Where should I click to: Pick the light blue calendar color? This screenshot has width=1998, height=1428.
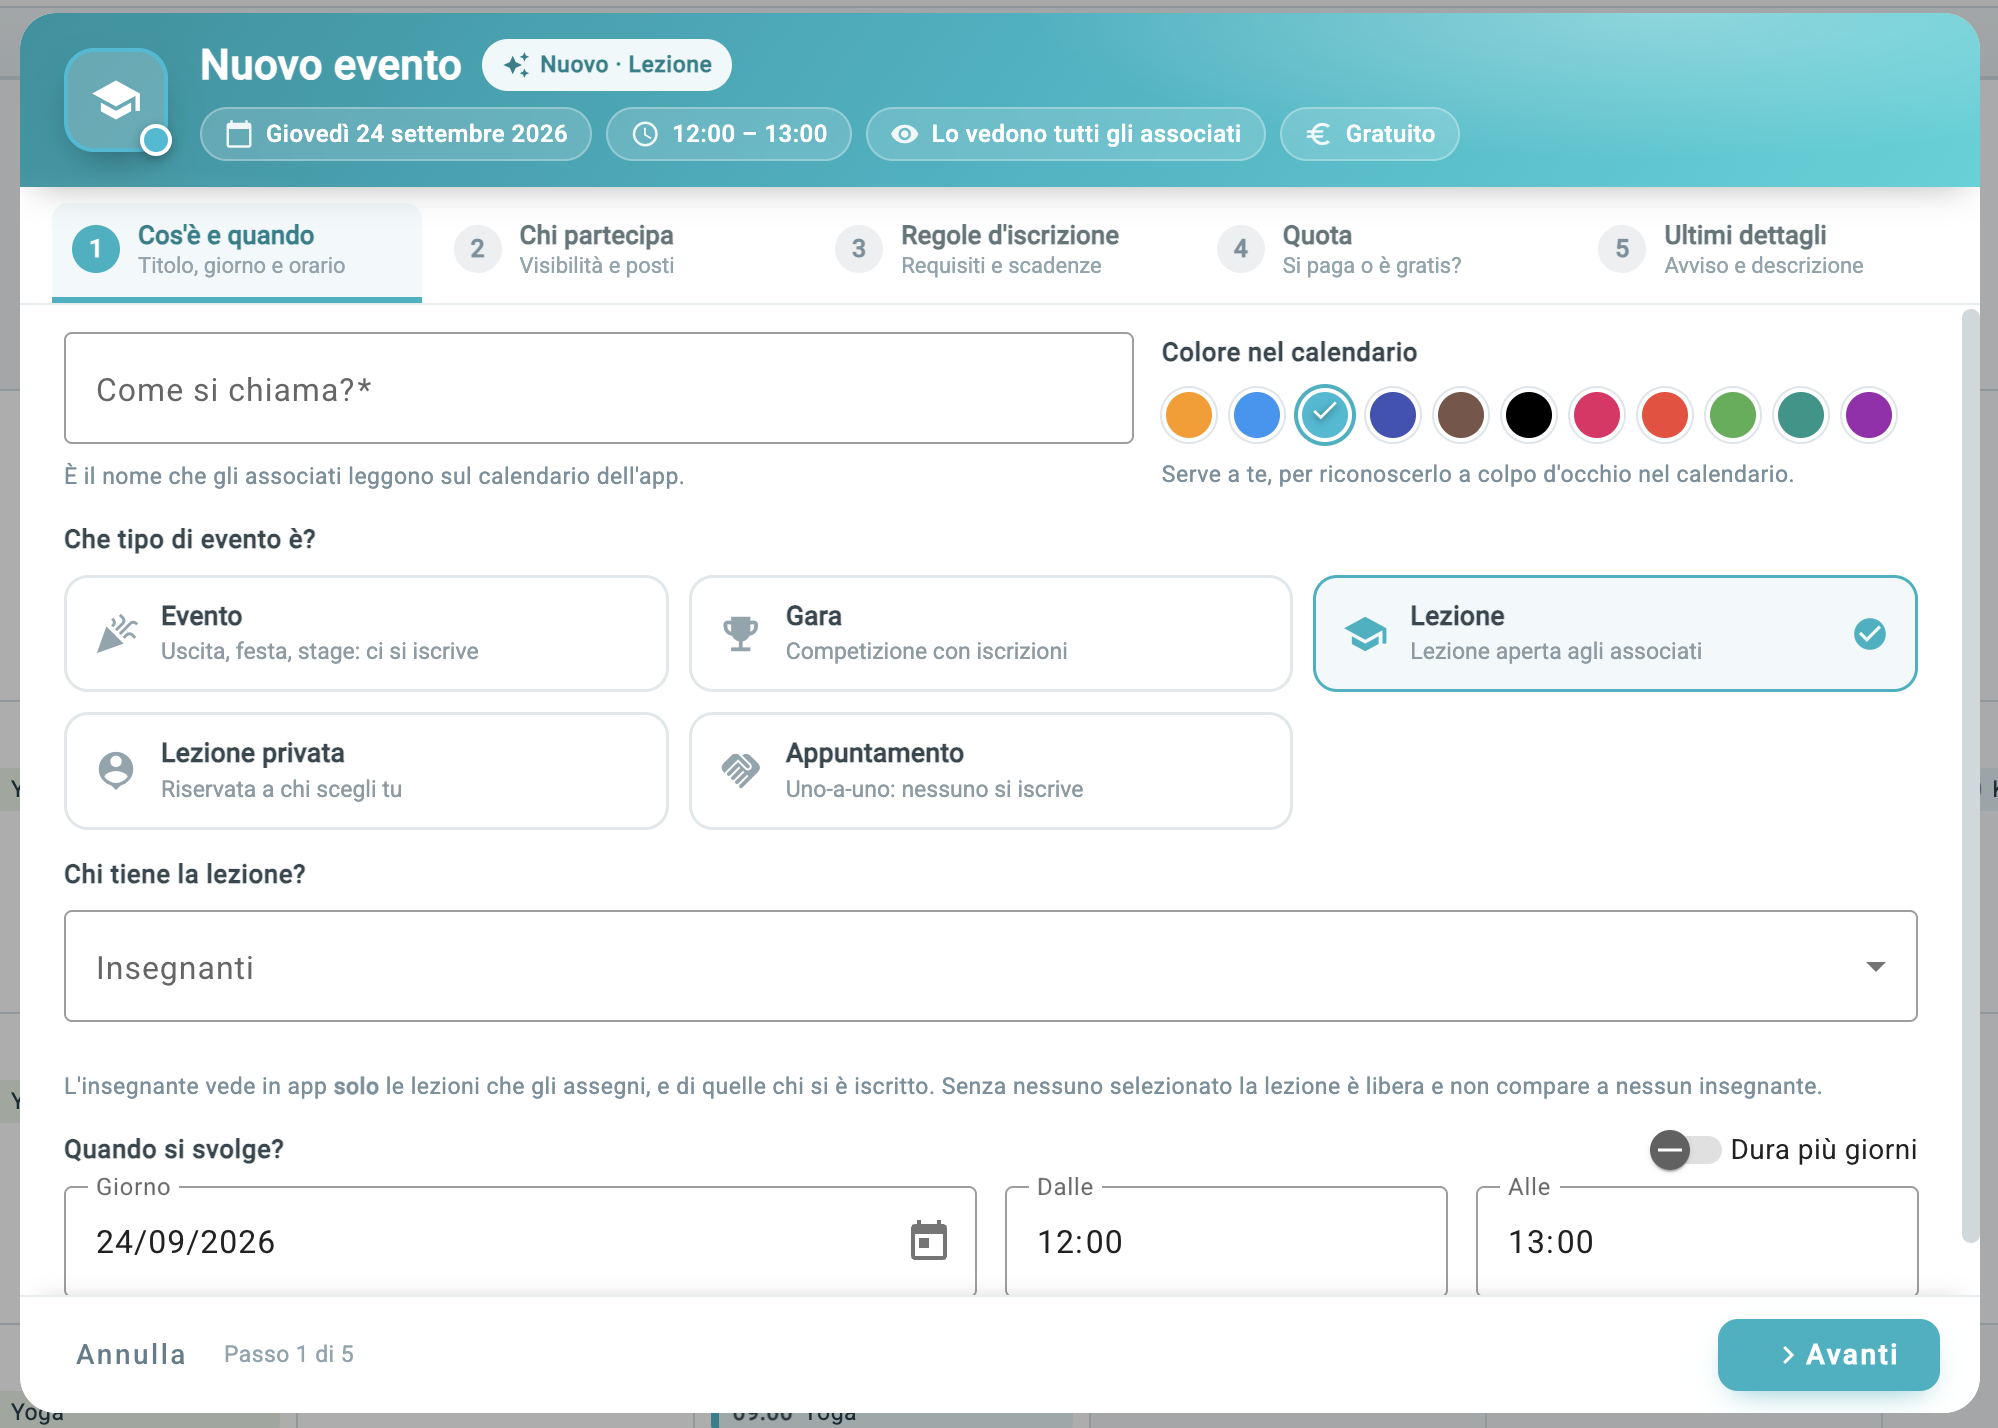(x=1257, y=415)
